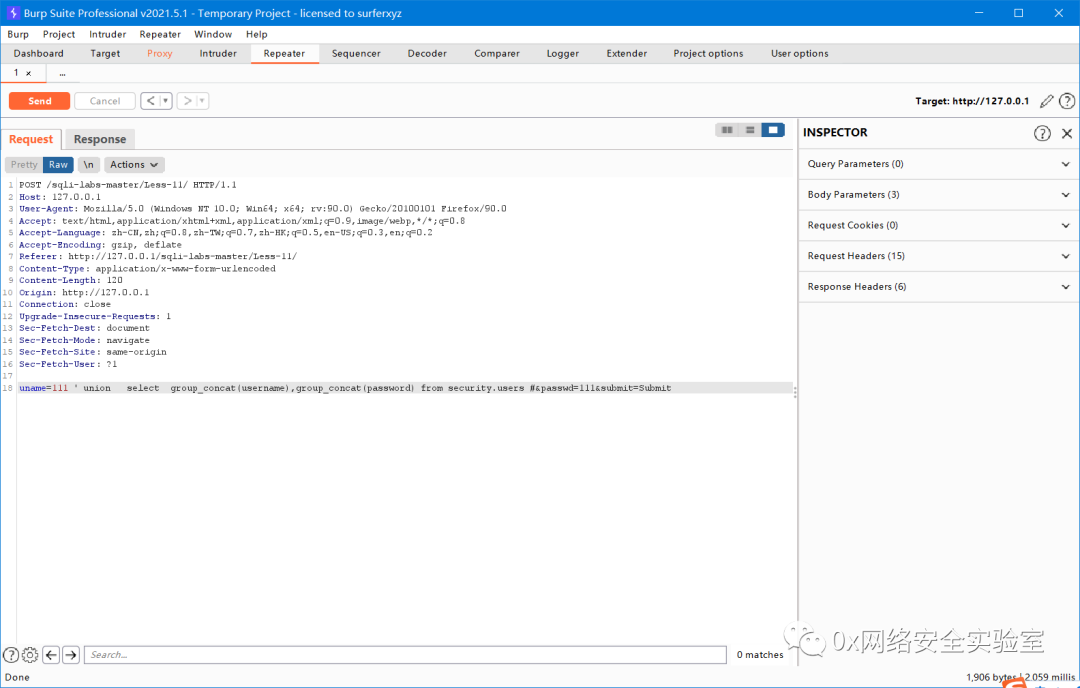This screenshot has width=1080, height=688.
Task: Click the POST request line
Action: click(128, 185)
